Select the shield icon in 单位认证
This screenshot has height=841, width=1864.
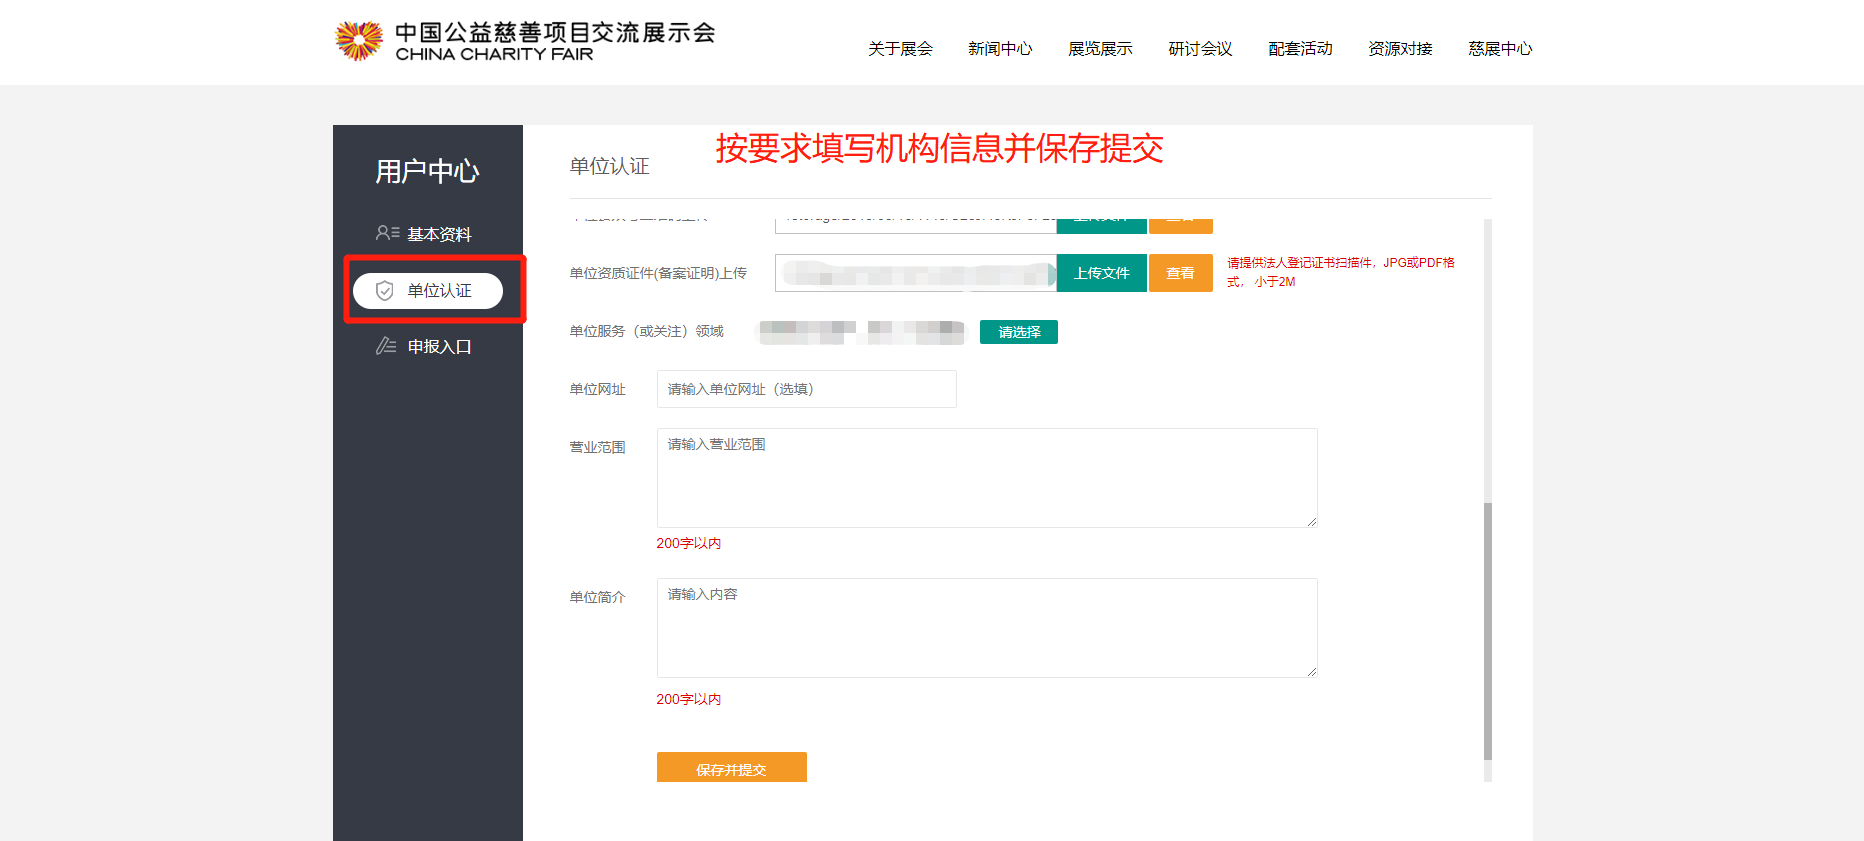coord(384,291)
